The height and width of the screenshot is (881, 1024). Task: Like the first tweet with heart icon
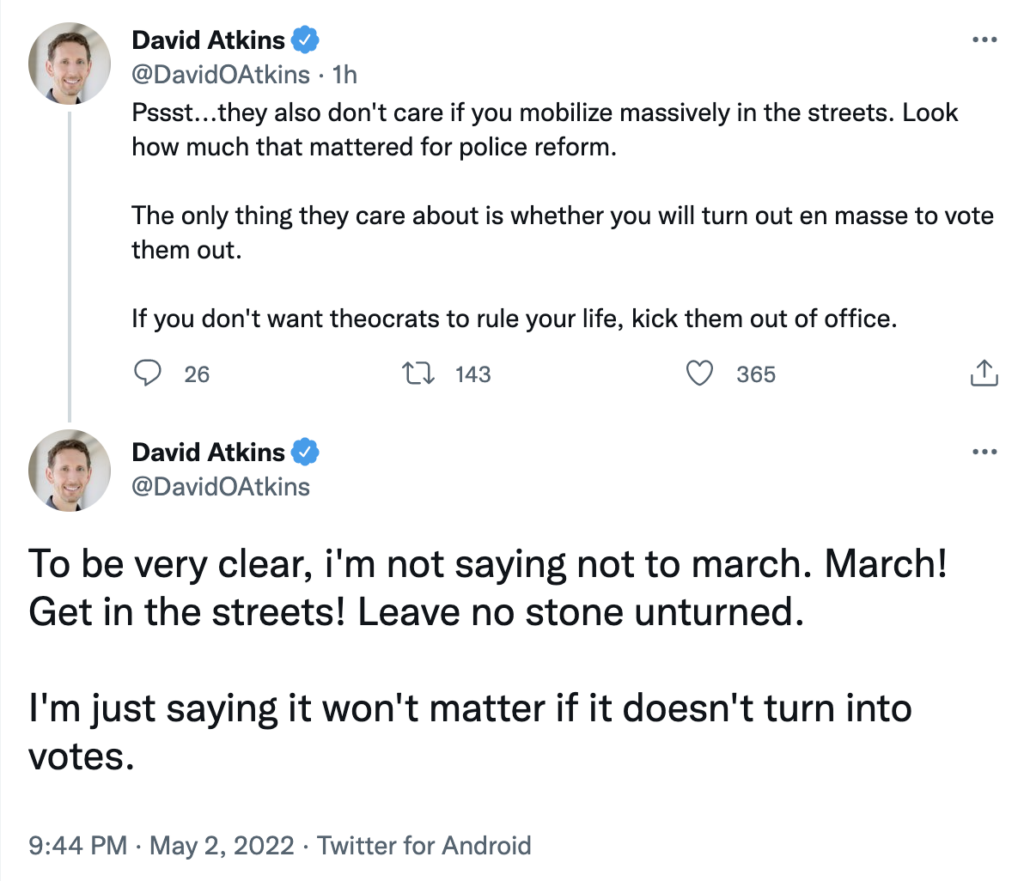pyautogui.click(x=701, y=373)
